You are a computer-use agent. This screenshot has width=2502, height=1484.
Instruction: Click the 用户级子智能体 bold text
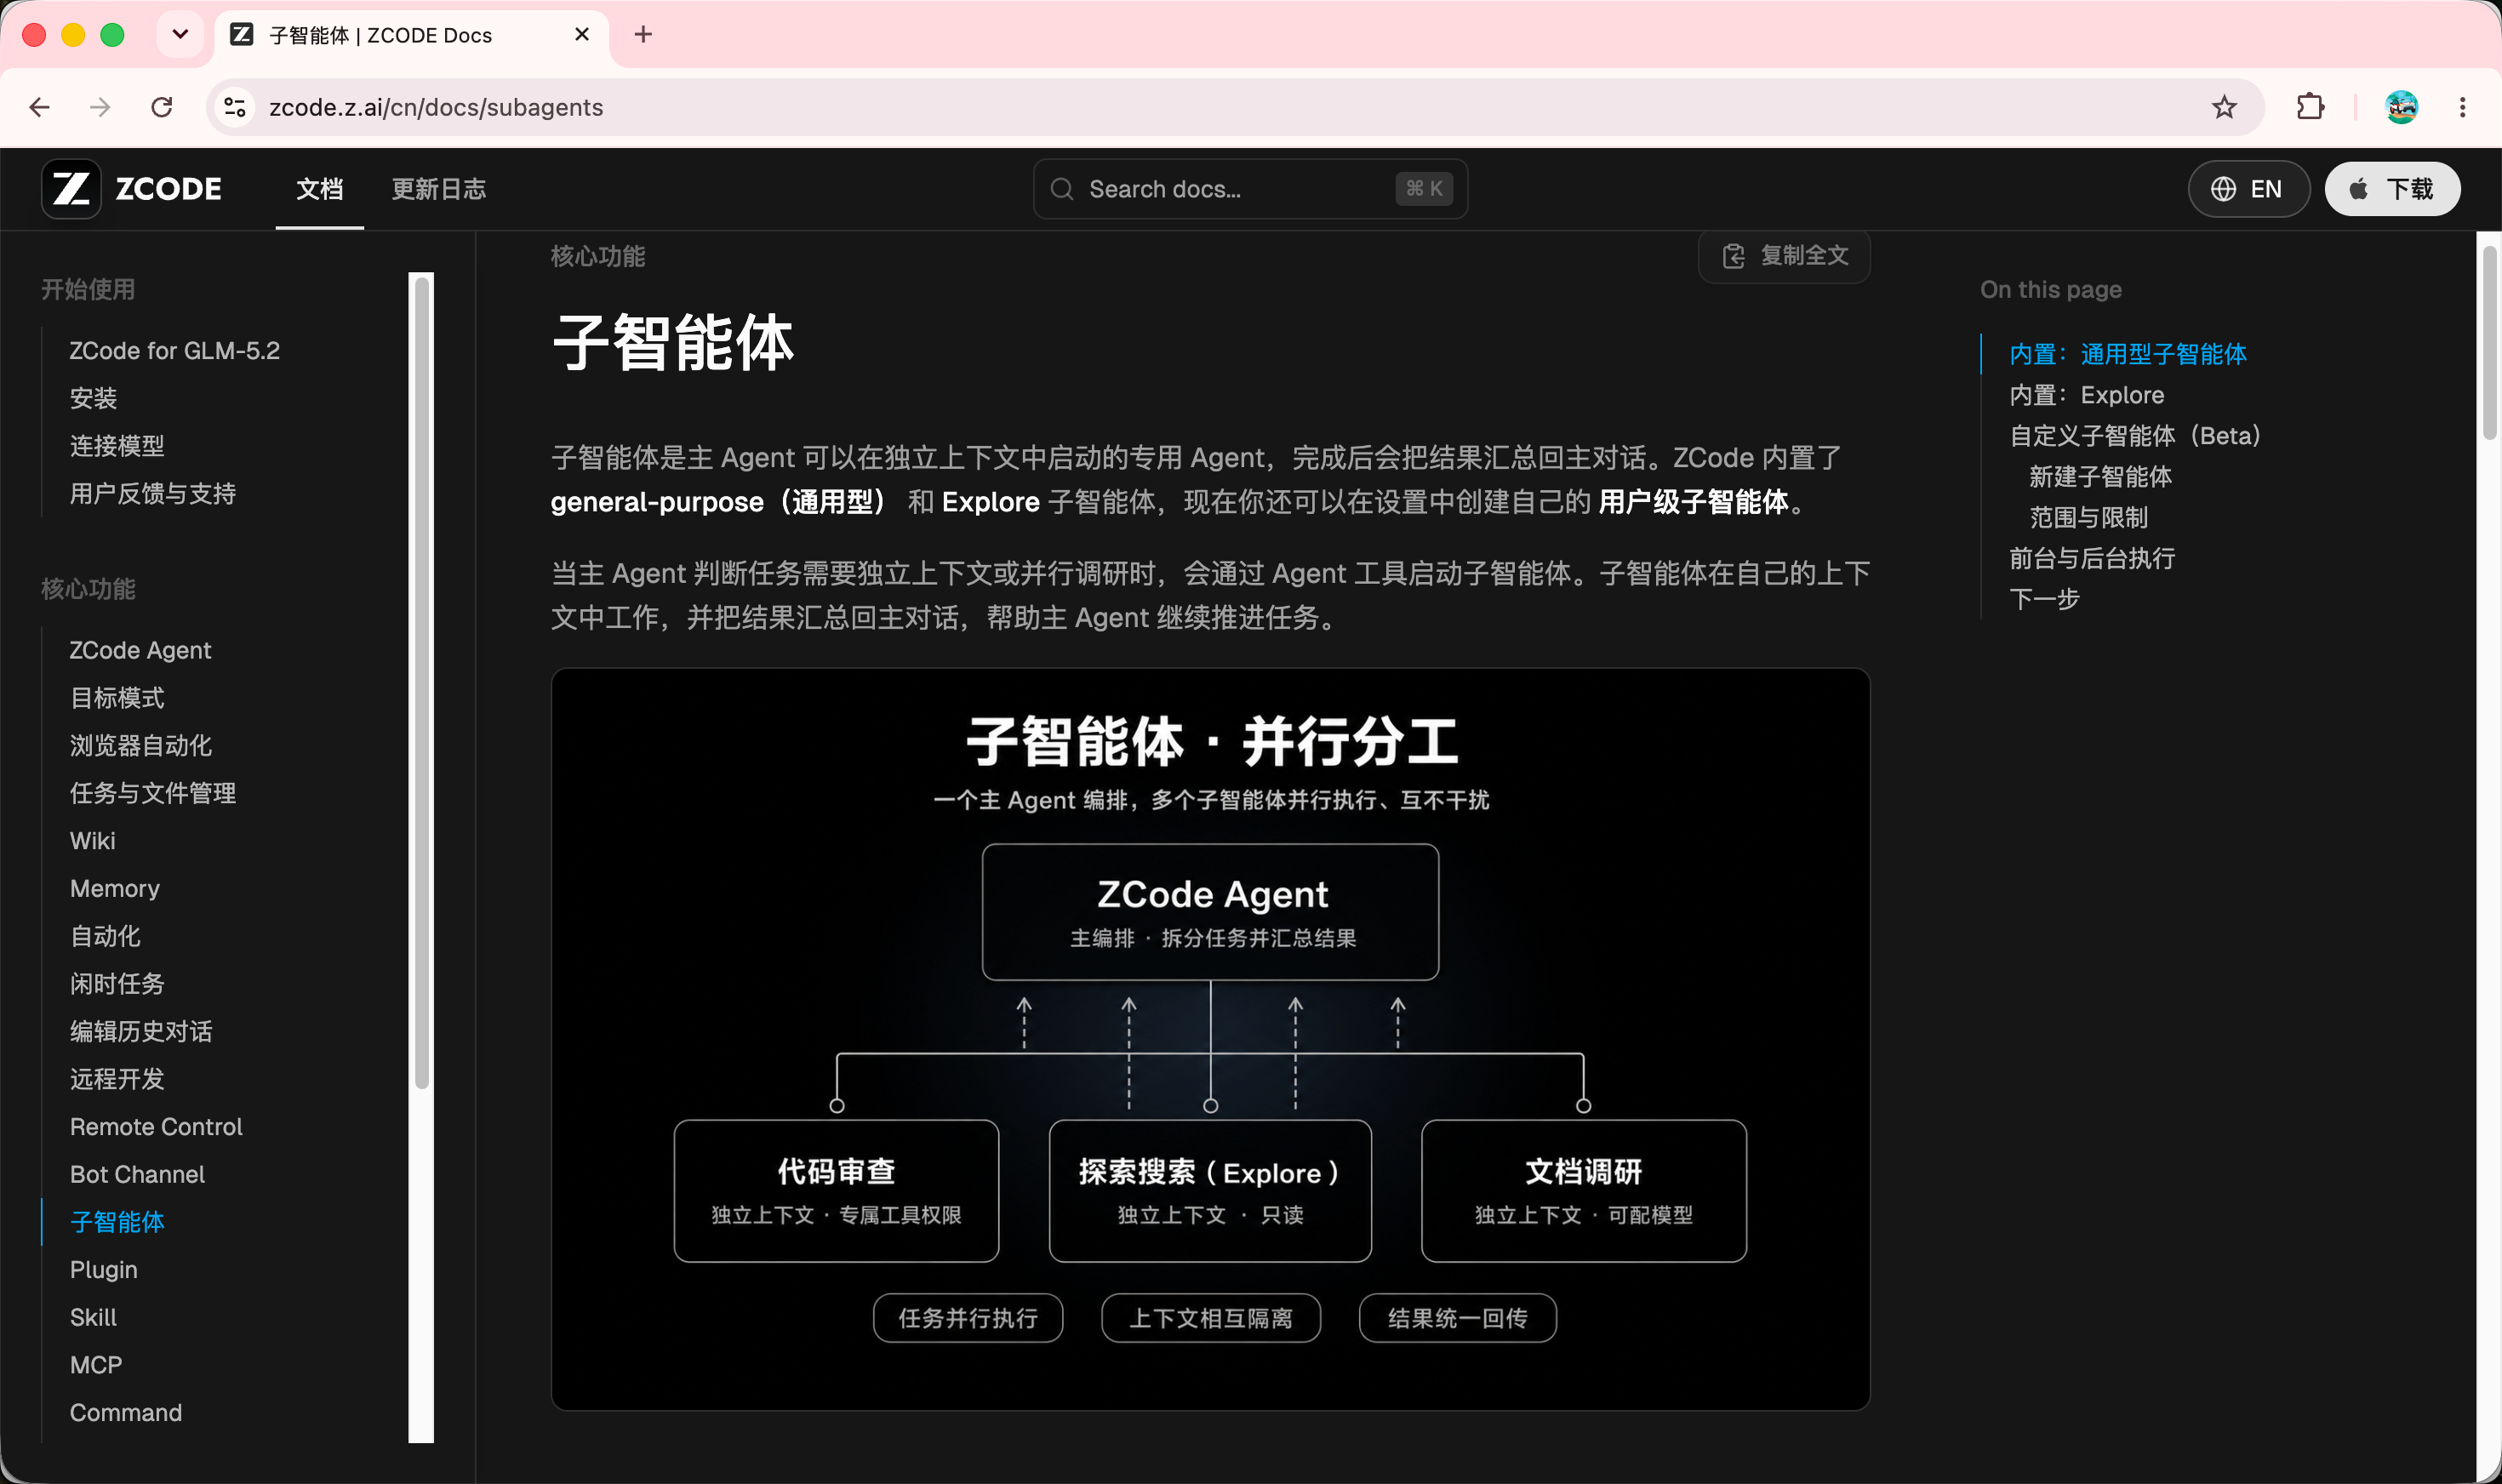click(x=1693, y=502)
